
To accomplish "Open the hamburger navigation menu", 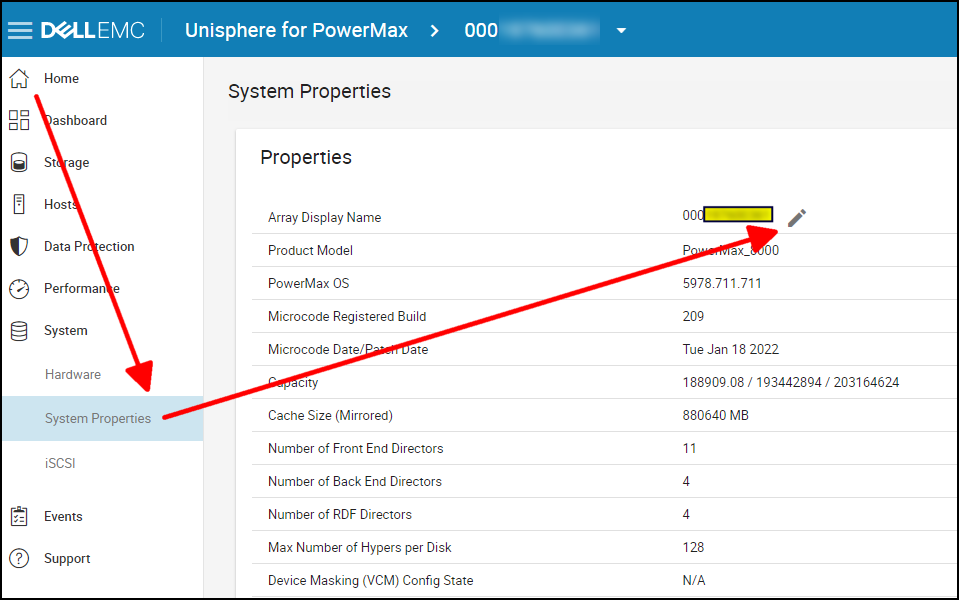I will tap(19, 29).
